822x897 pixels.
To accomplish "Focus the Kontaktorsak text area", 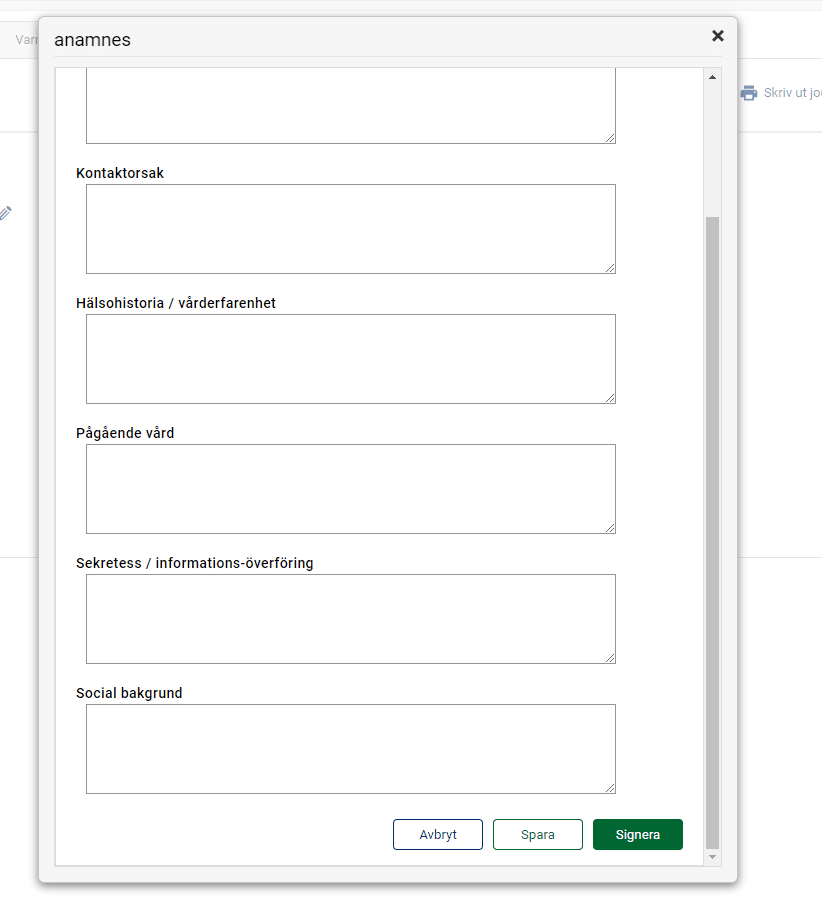I will click(351, 229).
